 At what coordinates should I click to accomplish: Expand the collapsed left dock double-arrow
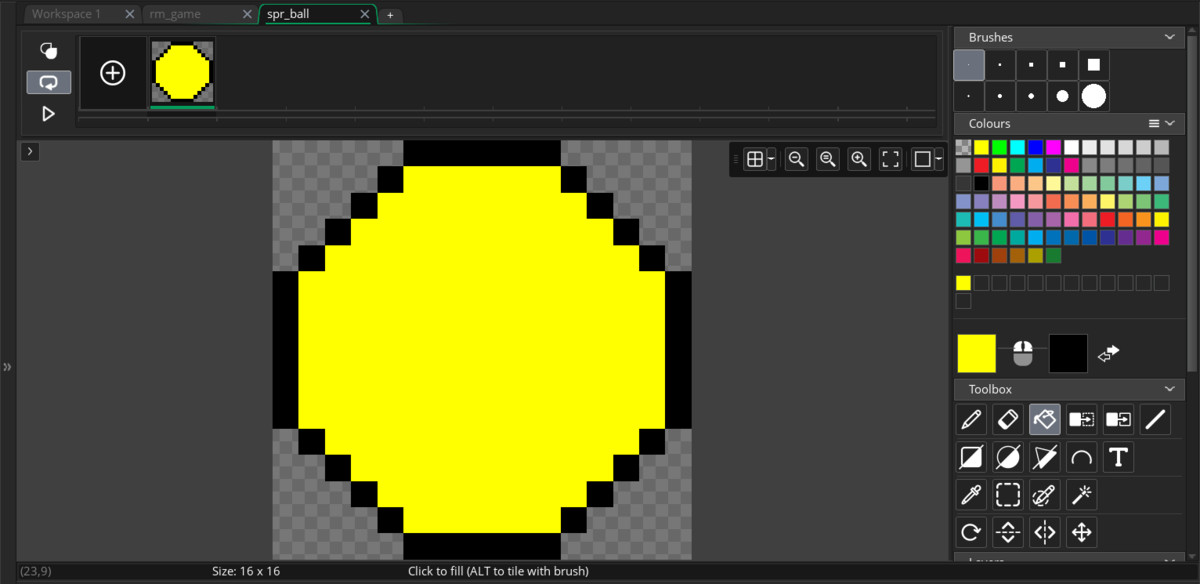7,367
